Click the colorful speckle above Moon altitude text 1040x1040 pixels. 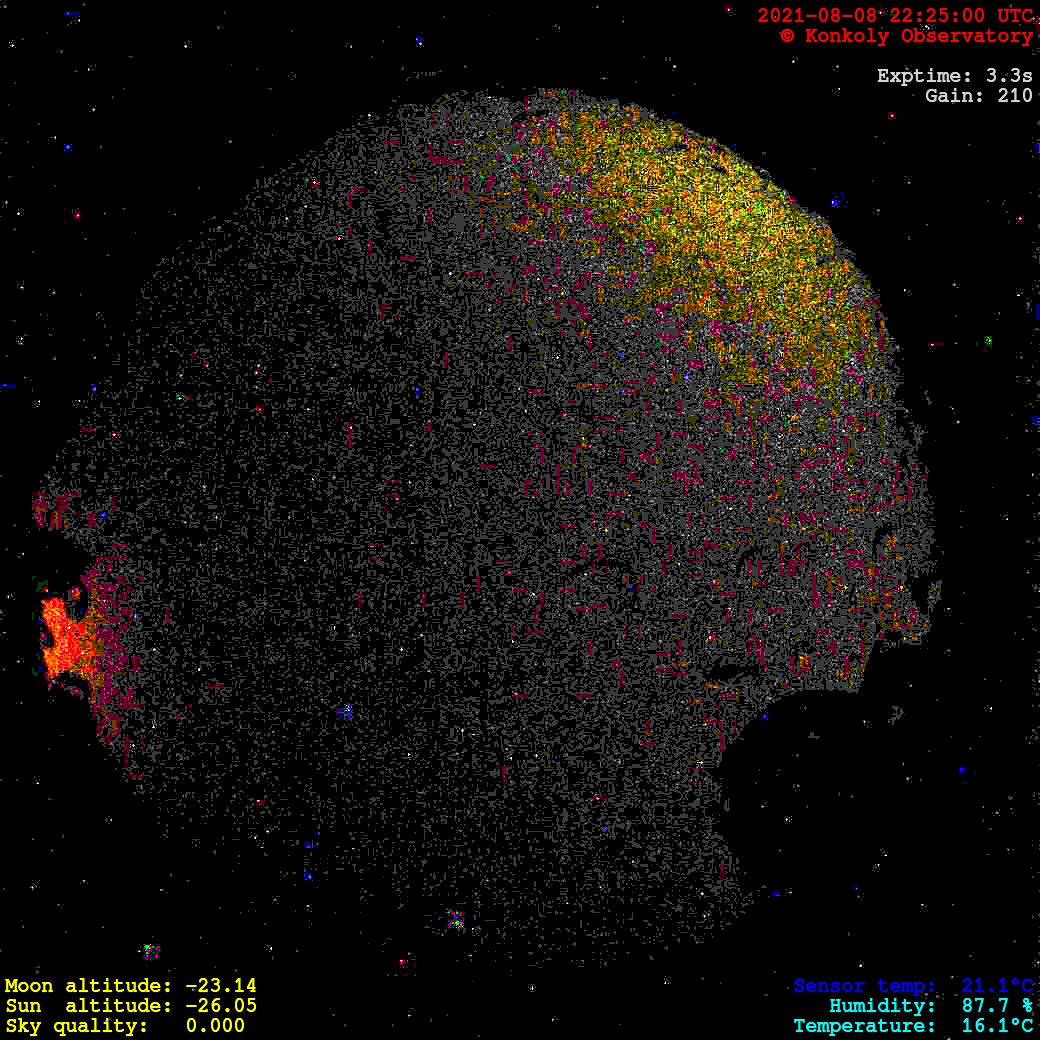tap(150, 949)
